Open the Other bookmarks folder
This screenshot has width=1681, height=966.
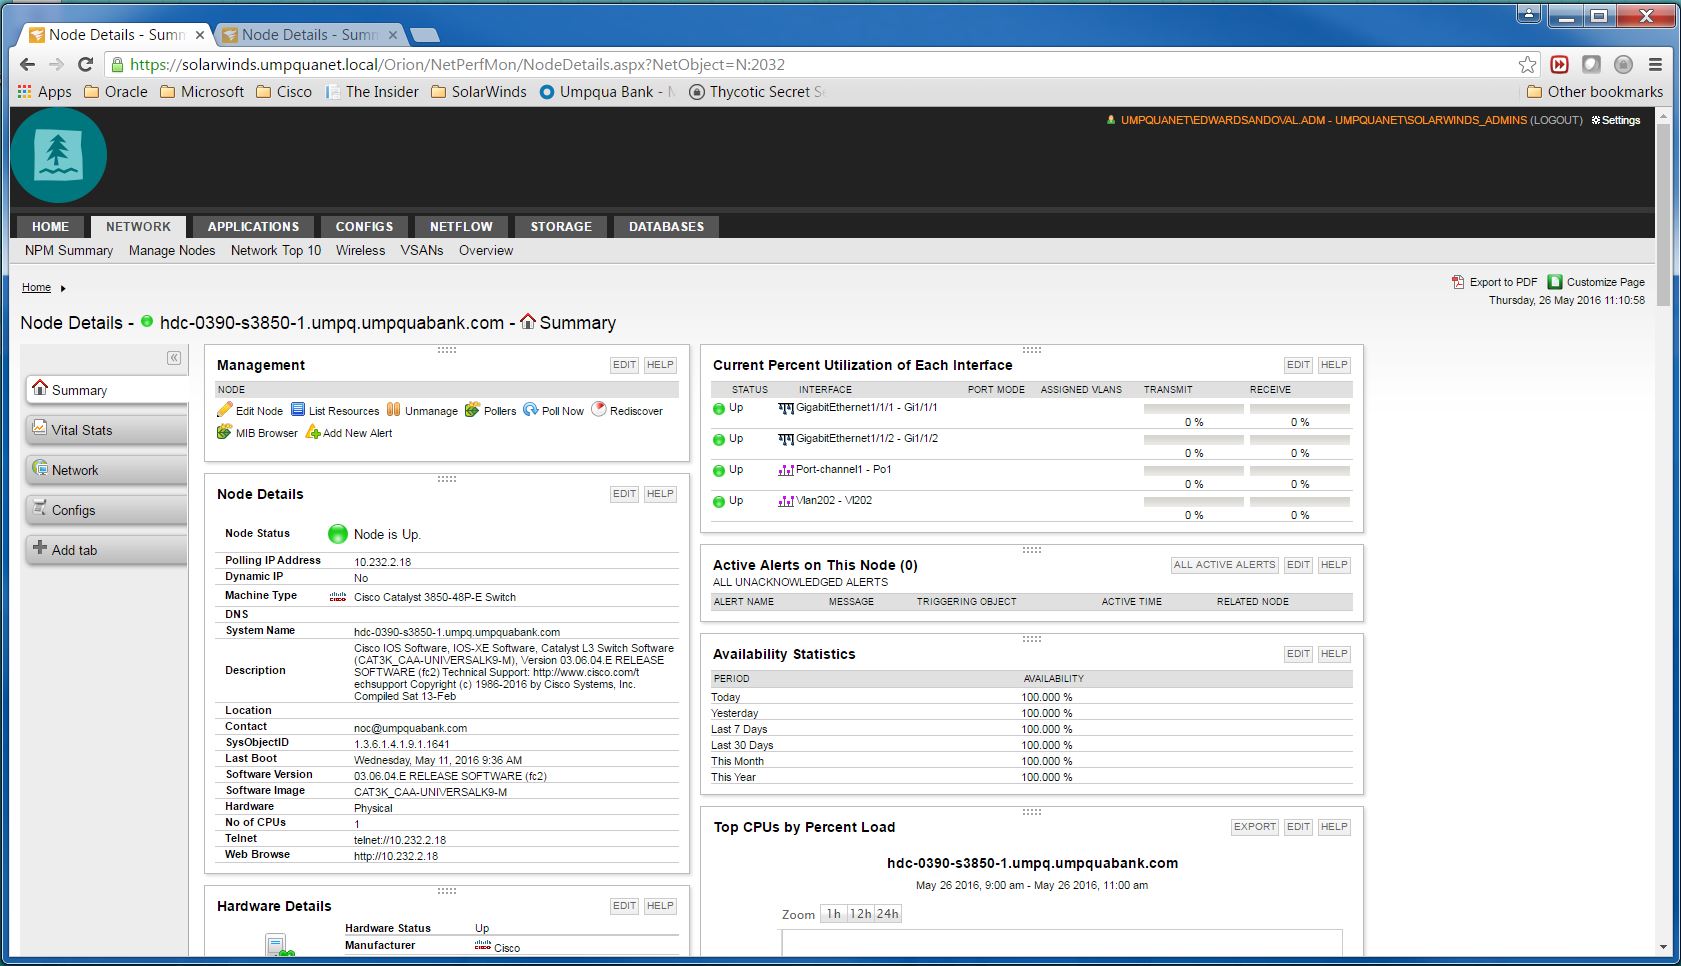point(1595,92)
